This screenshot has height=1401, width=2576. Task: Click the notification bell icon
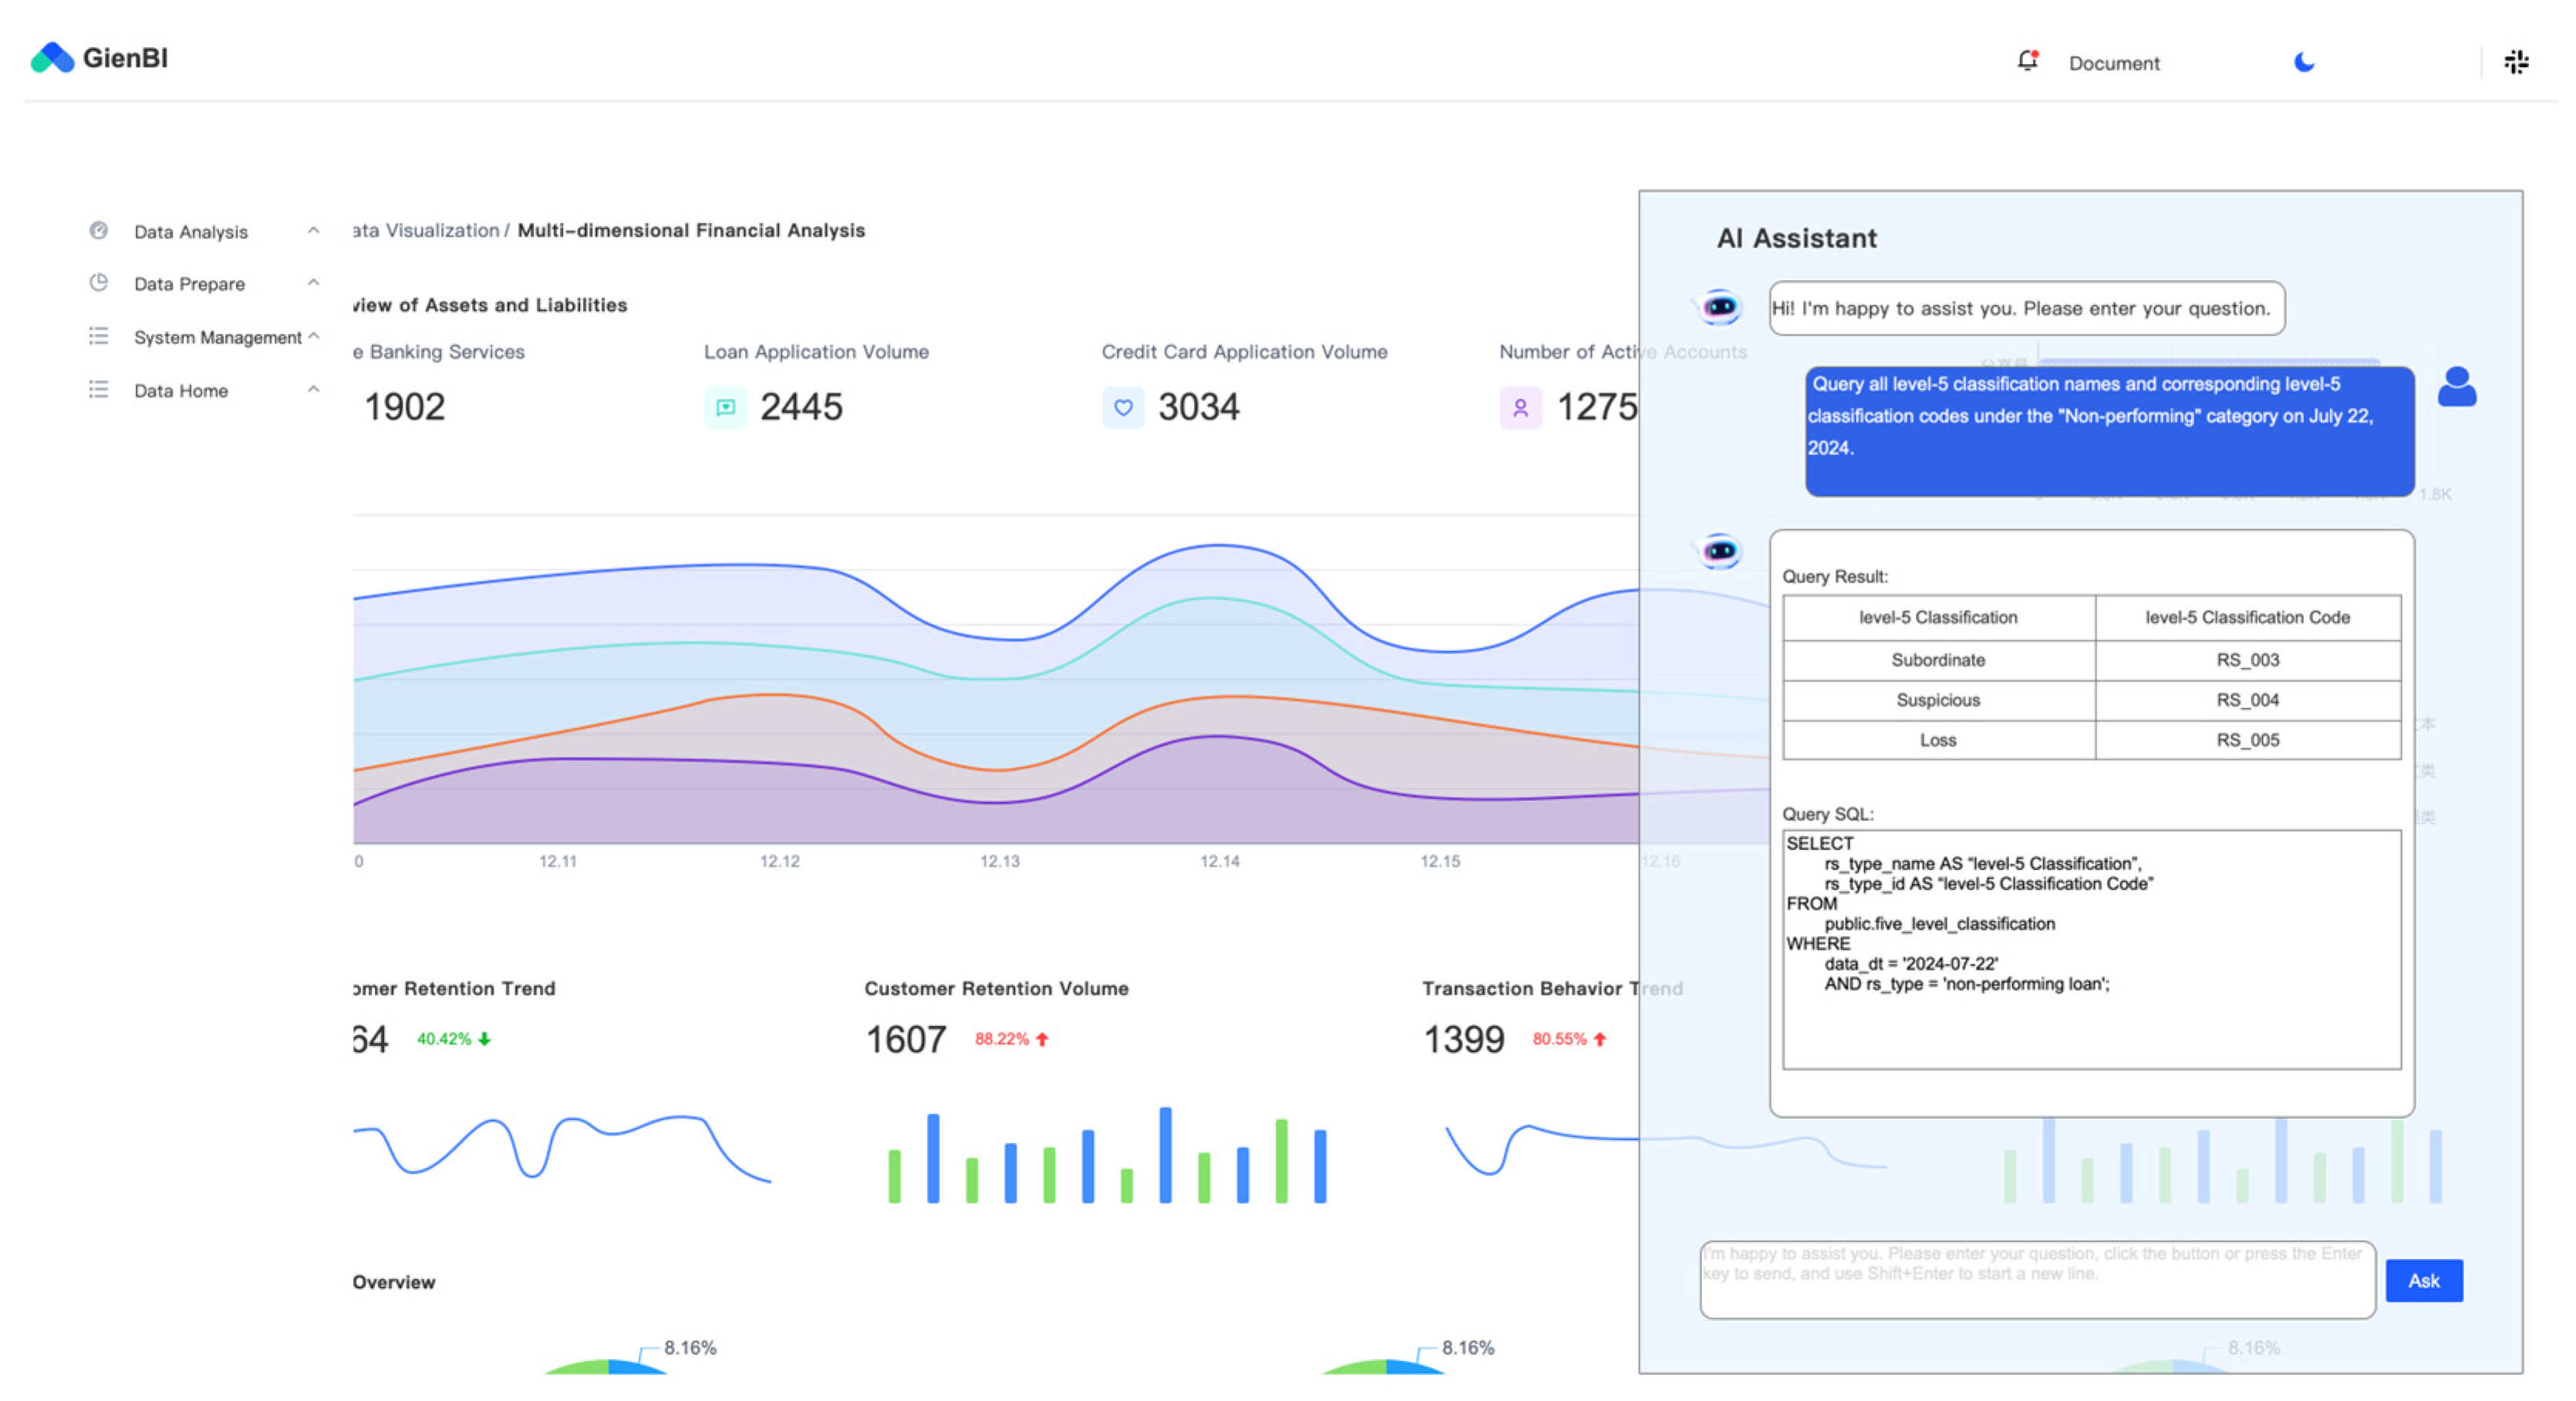[2027, 61]
